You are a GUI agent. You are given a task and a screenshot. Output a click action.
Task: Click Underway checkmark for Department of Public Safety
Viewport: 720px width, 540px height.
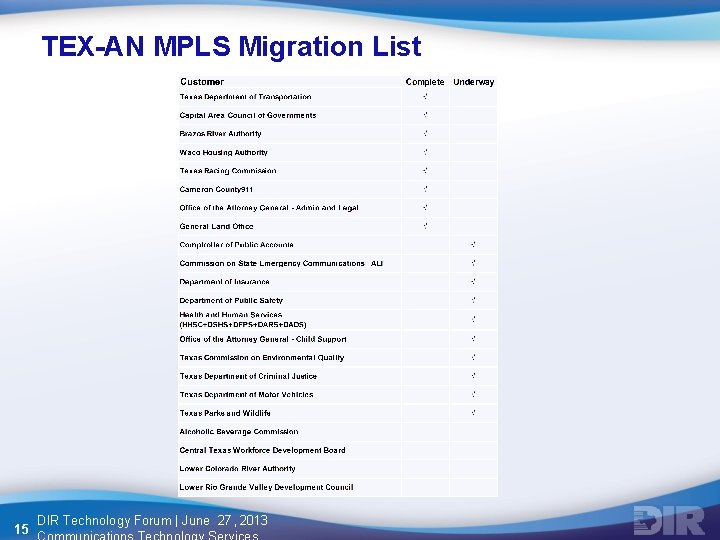point(473,300)
